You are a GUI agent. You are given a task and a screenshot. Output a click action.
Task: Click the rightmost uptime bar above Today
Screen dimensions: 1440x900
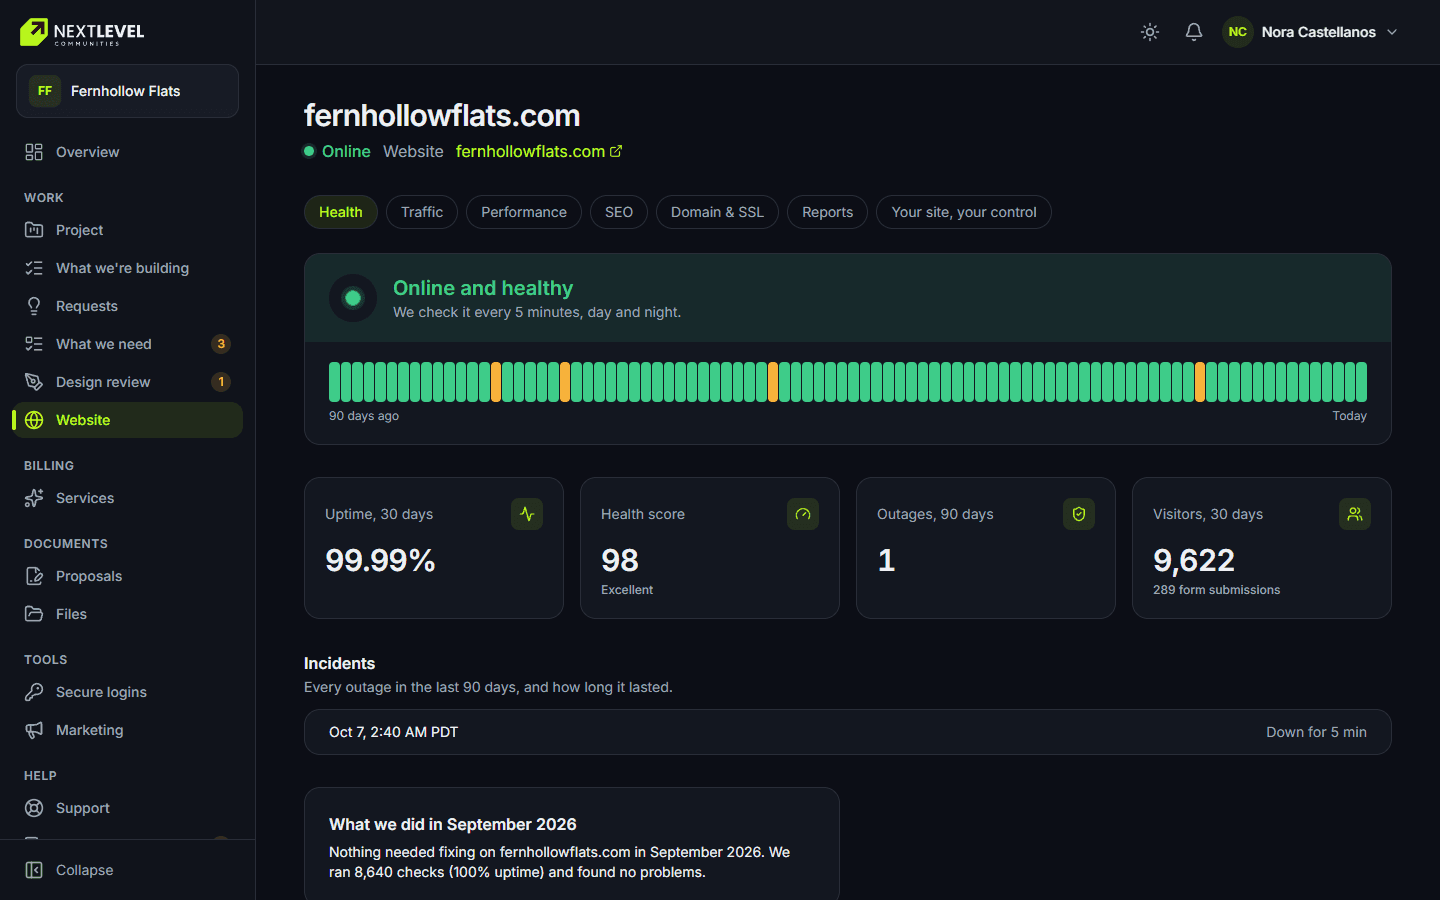point(1362,382)
